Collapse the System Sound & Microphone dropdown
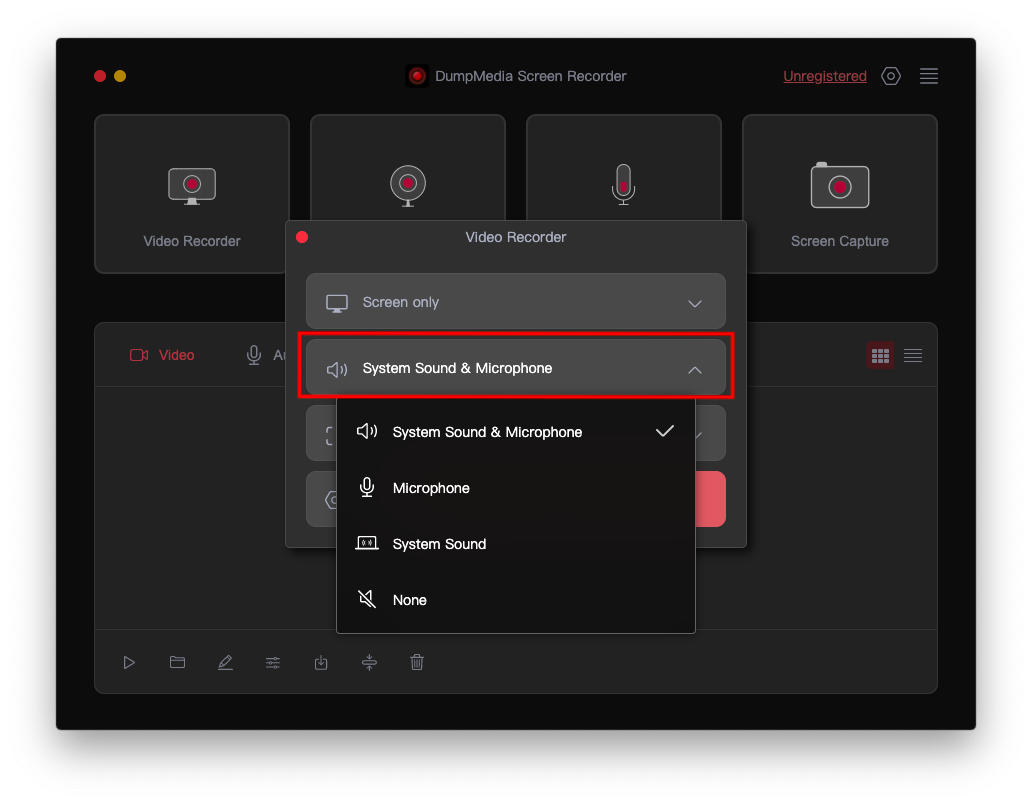1032x804 pixels. pos(515,368)
